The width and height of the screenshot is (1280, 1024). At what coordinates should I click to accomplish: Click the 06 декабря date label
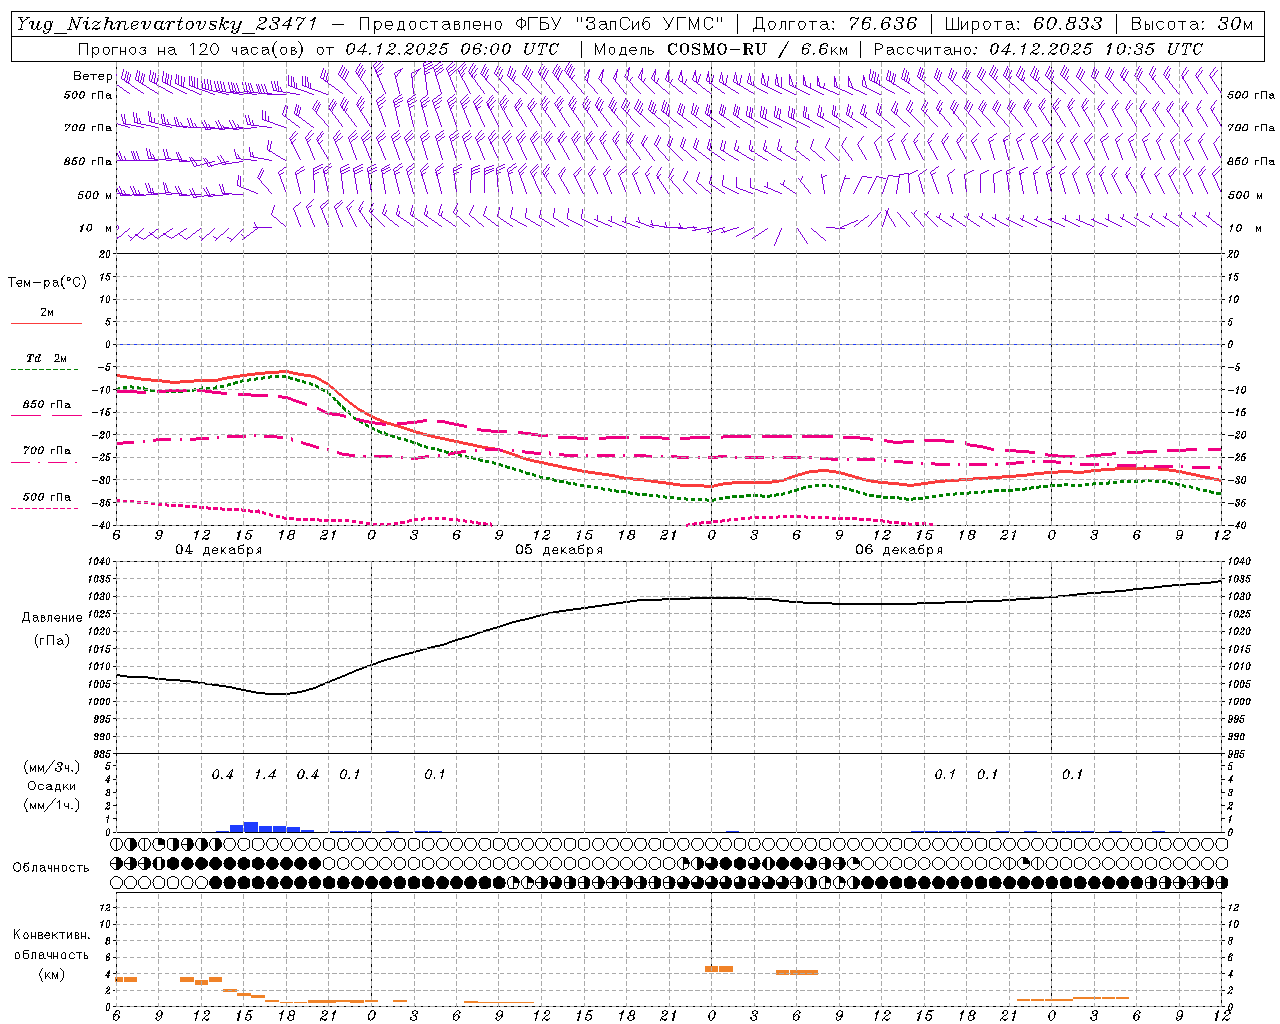[899, 550]
